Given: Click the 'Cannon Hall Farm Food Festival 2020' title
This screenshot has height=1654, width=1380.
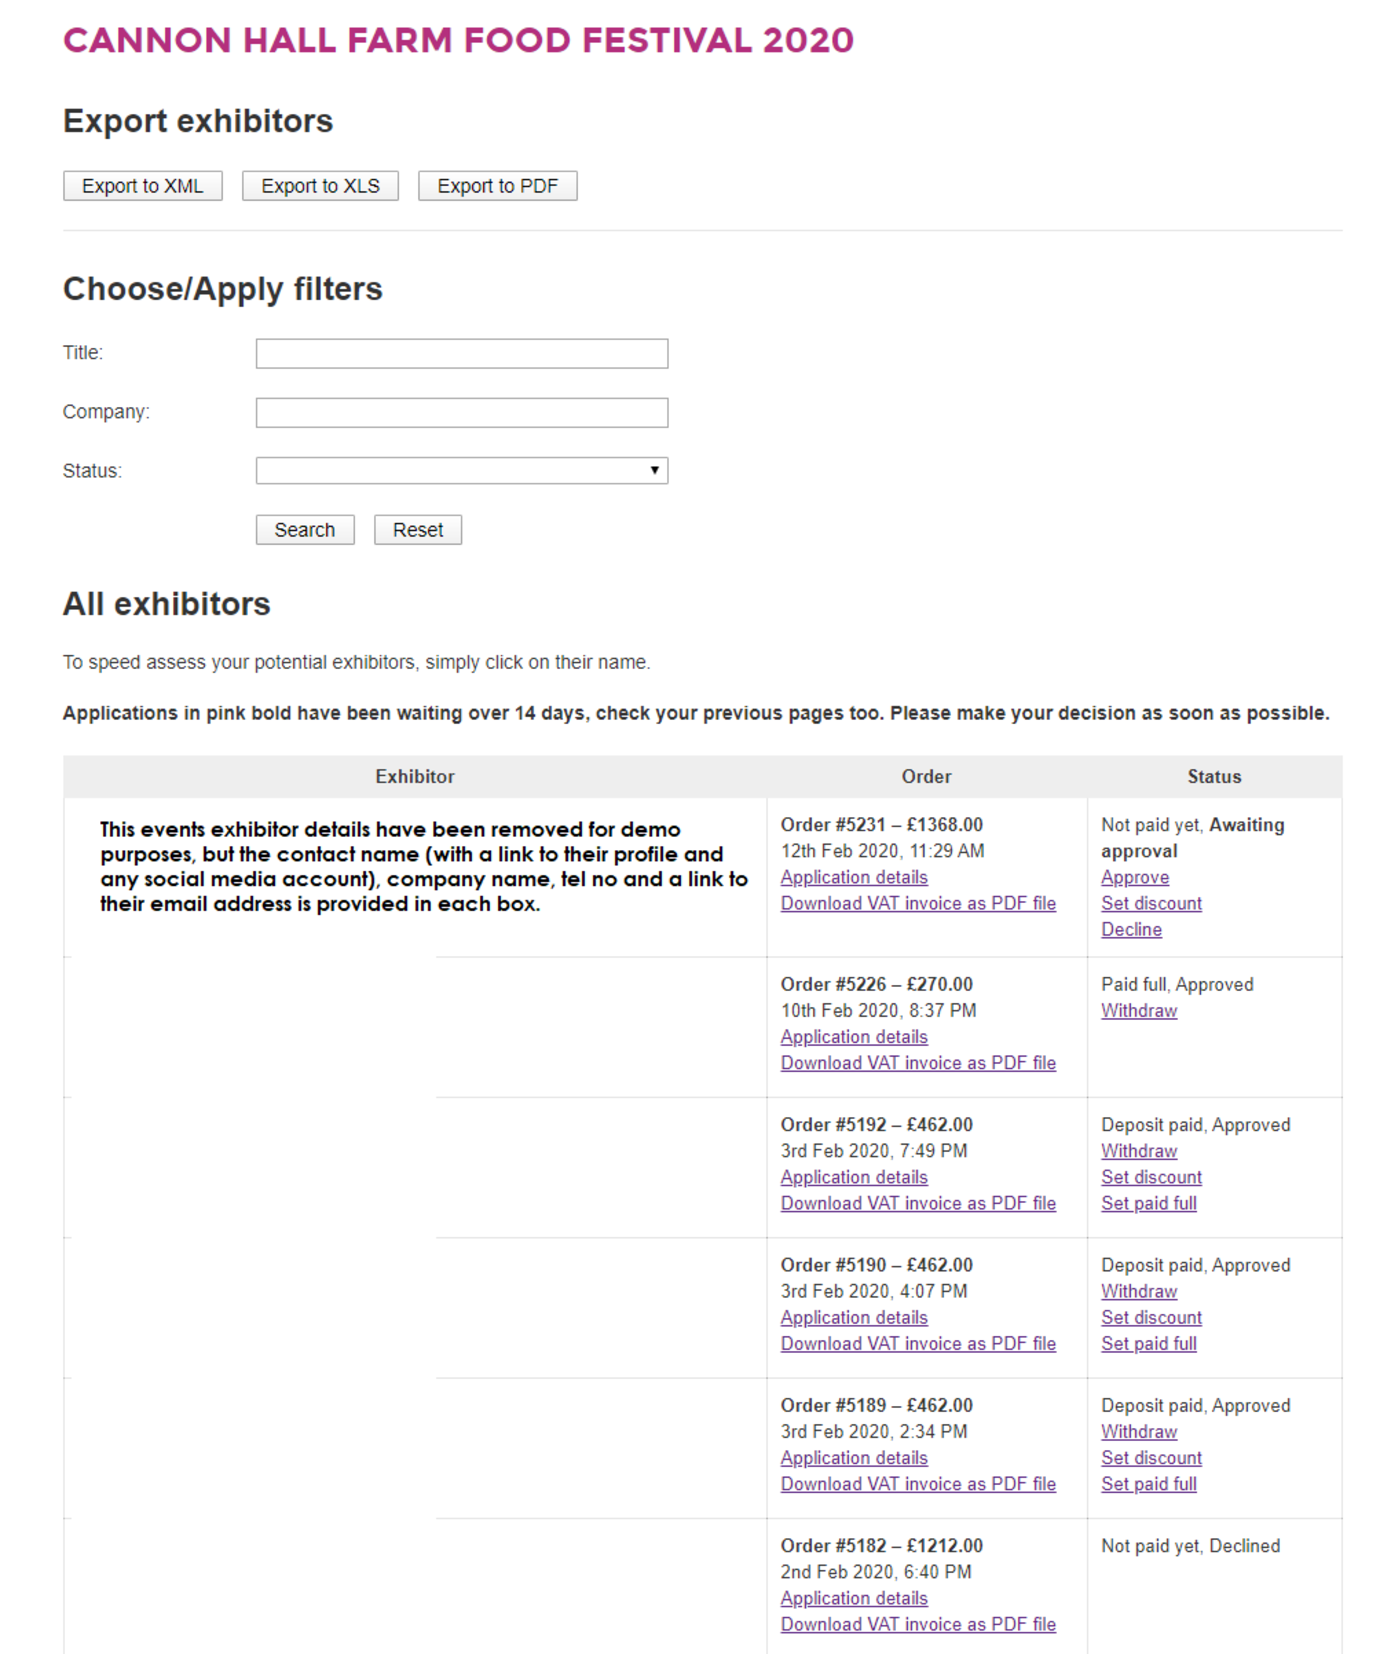Looking at the screenshot, I should point(458,40).
